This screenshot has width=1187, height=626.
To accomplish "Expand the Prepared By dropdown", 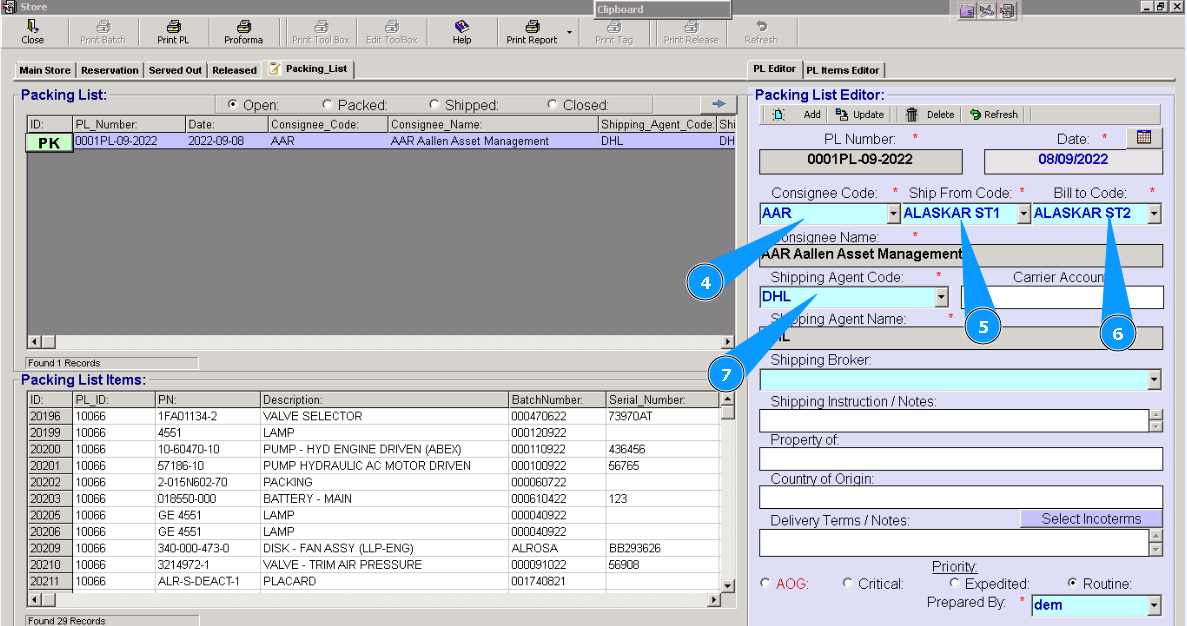I will 1155,605.
